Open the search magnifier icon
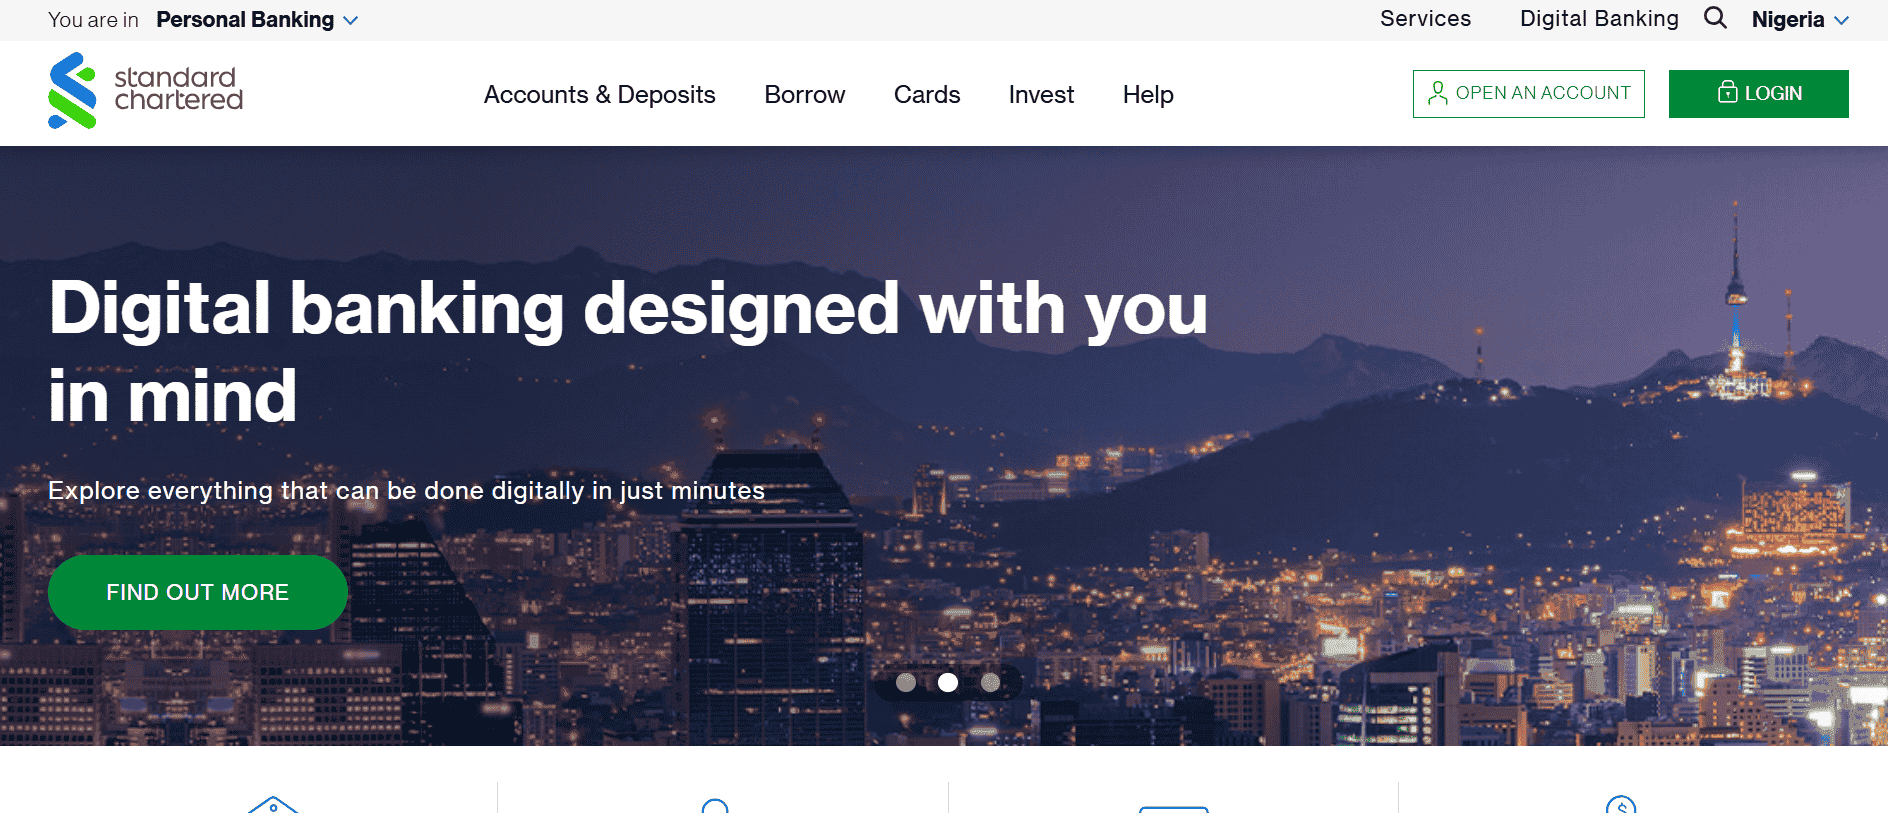The image size is (1888, 813). click(1715, 18)
